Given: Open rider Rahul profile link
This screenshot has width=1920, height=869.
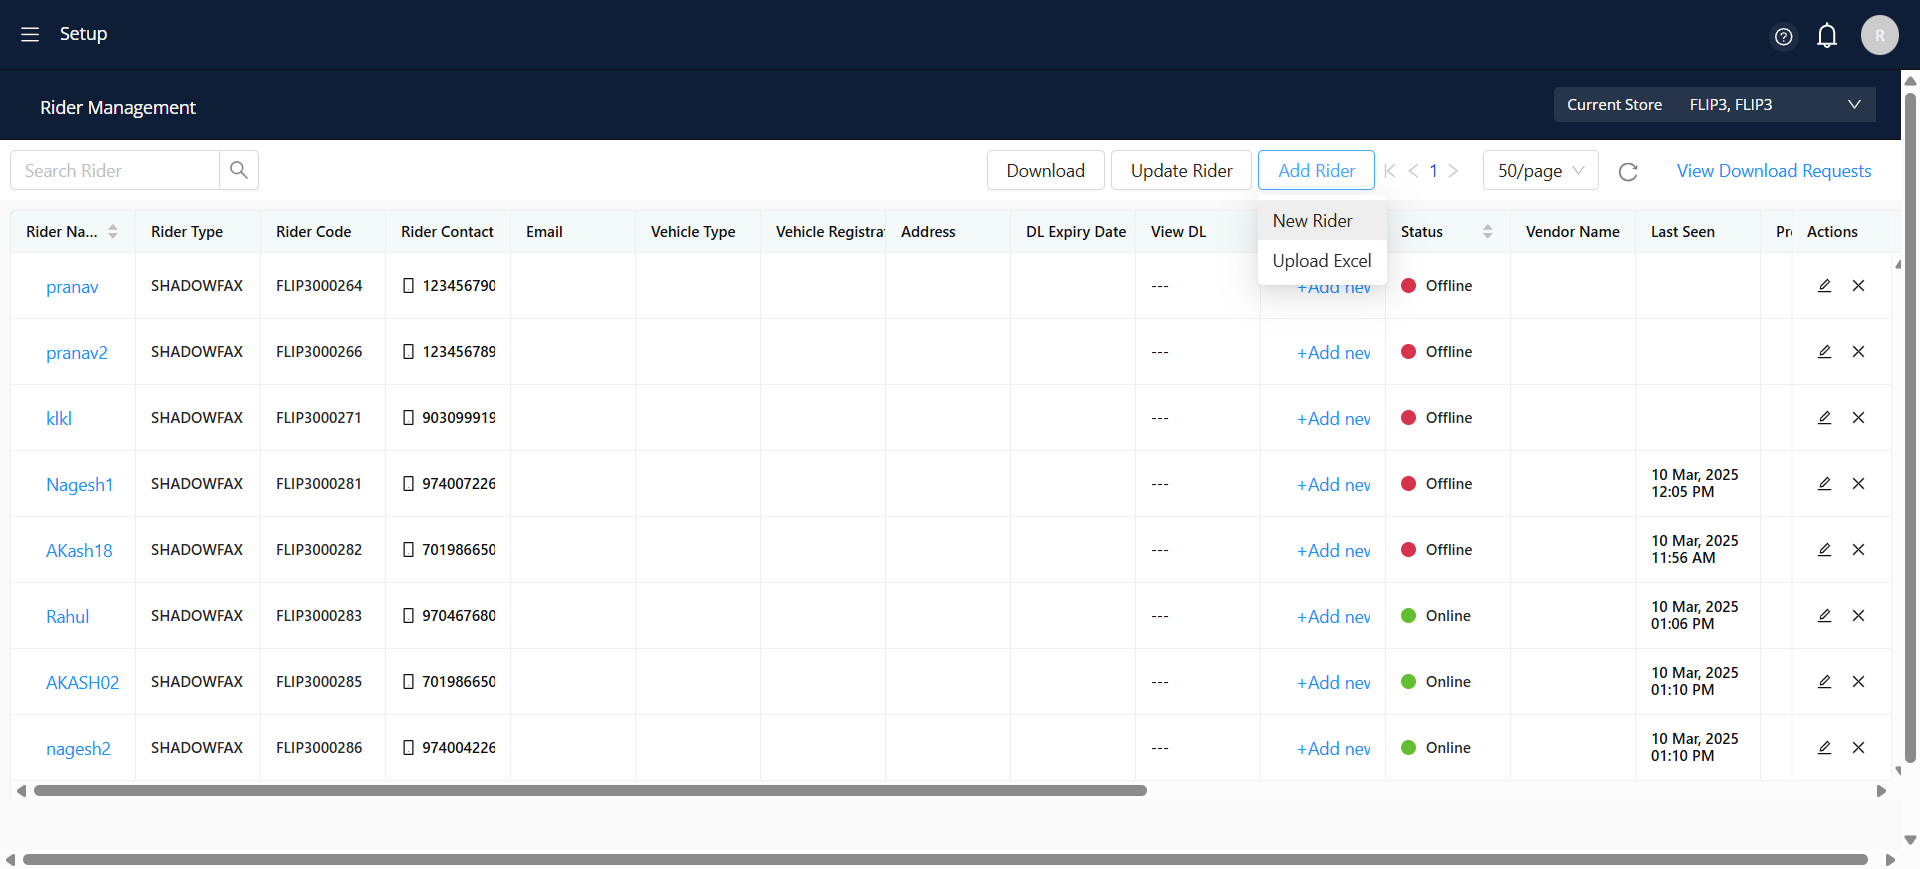Looking at the screenshot, I should click(x=68, y=617).
